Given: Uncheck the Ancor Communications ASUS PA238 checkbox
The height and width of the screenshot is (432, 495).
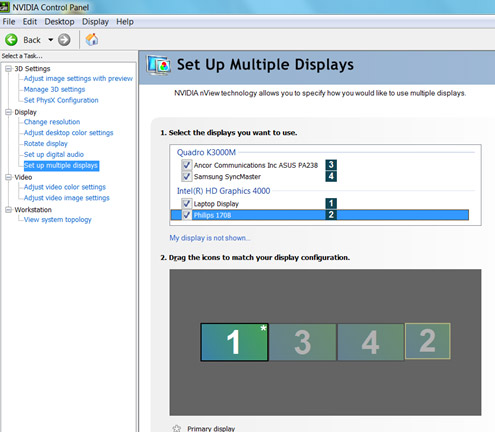Looking at the screenshot, I should click(186, 165).
